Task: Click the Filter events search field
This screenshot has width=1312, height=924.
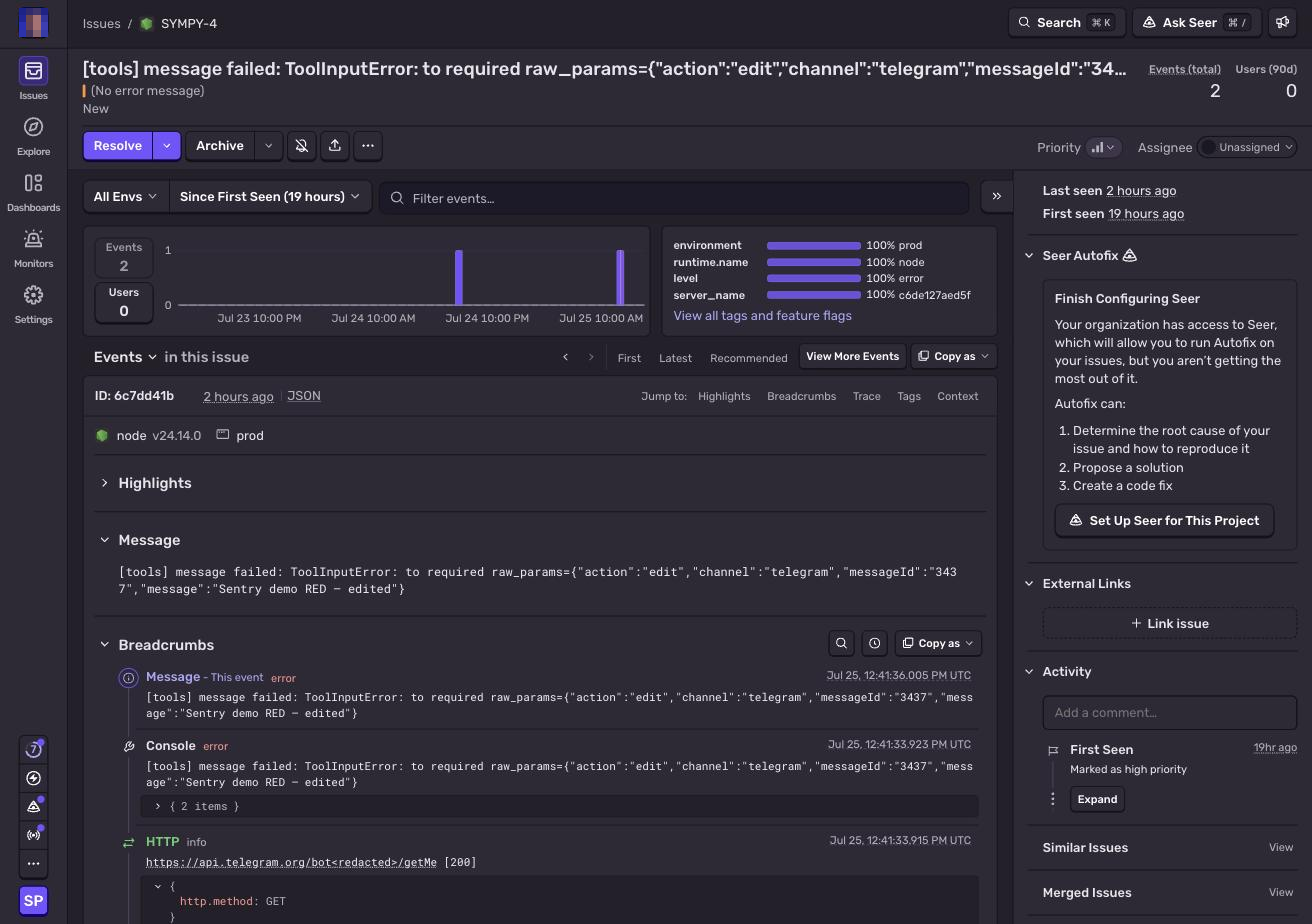Action: 674,197
